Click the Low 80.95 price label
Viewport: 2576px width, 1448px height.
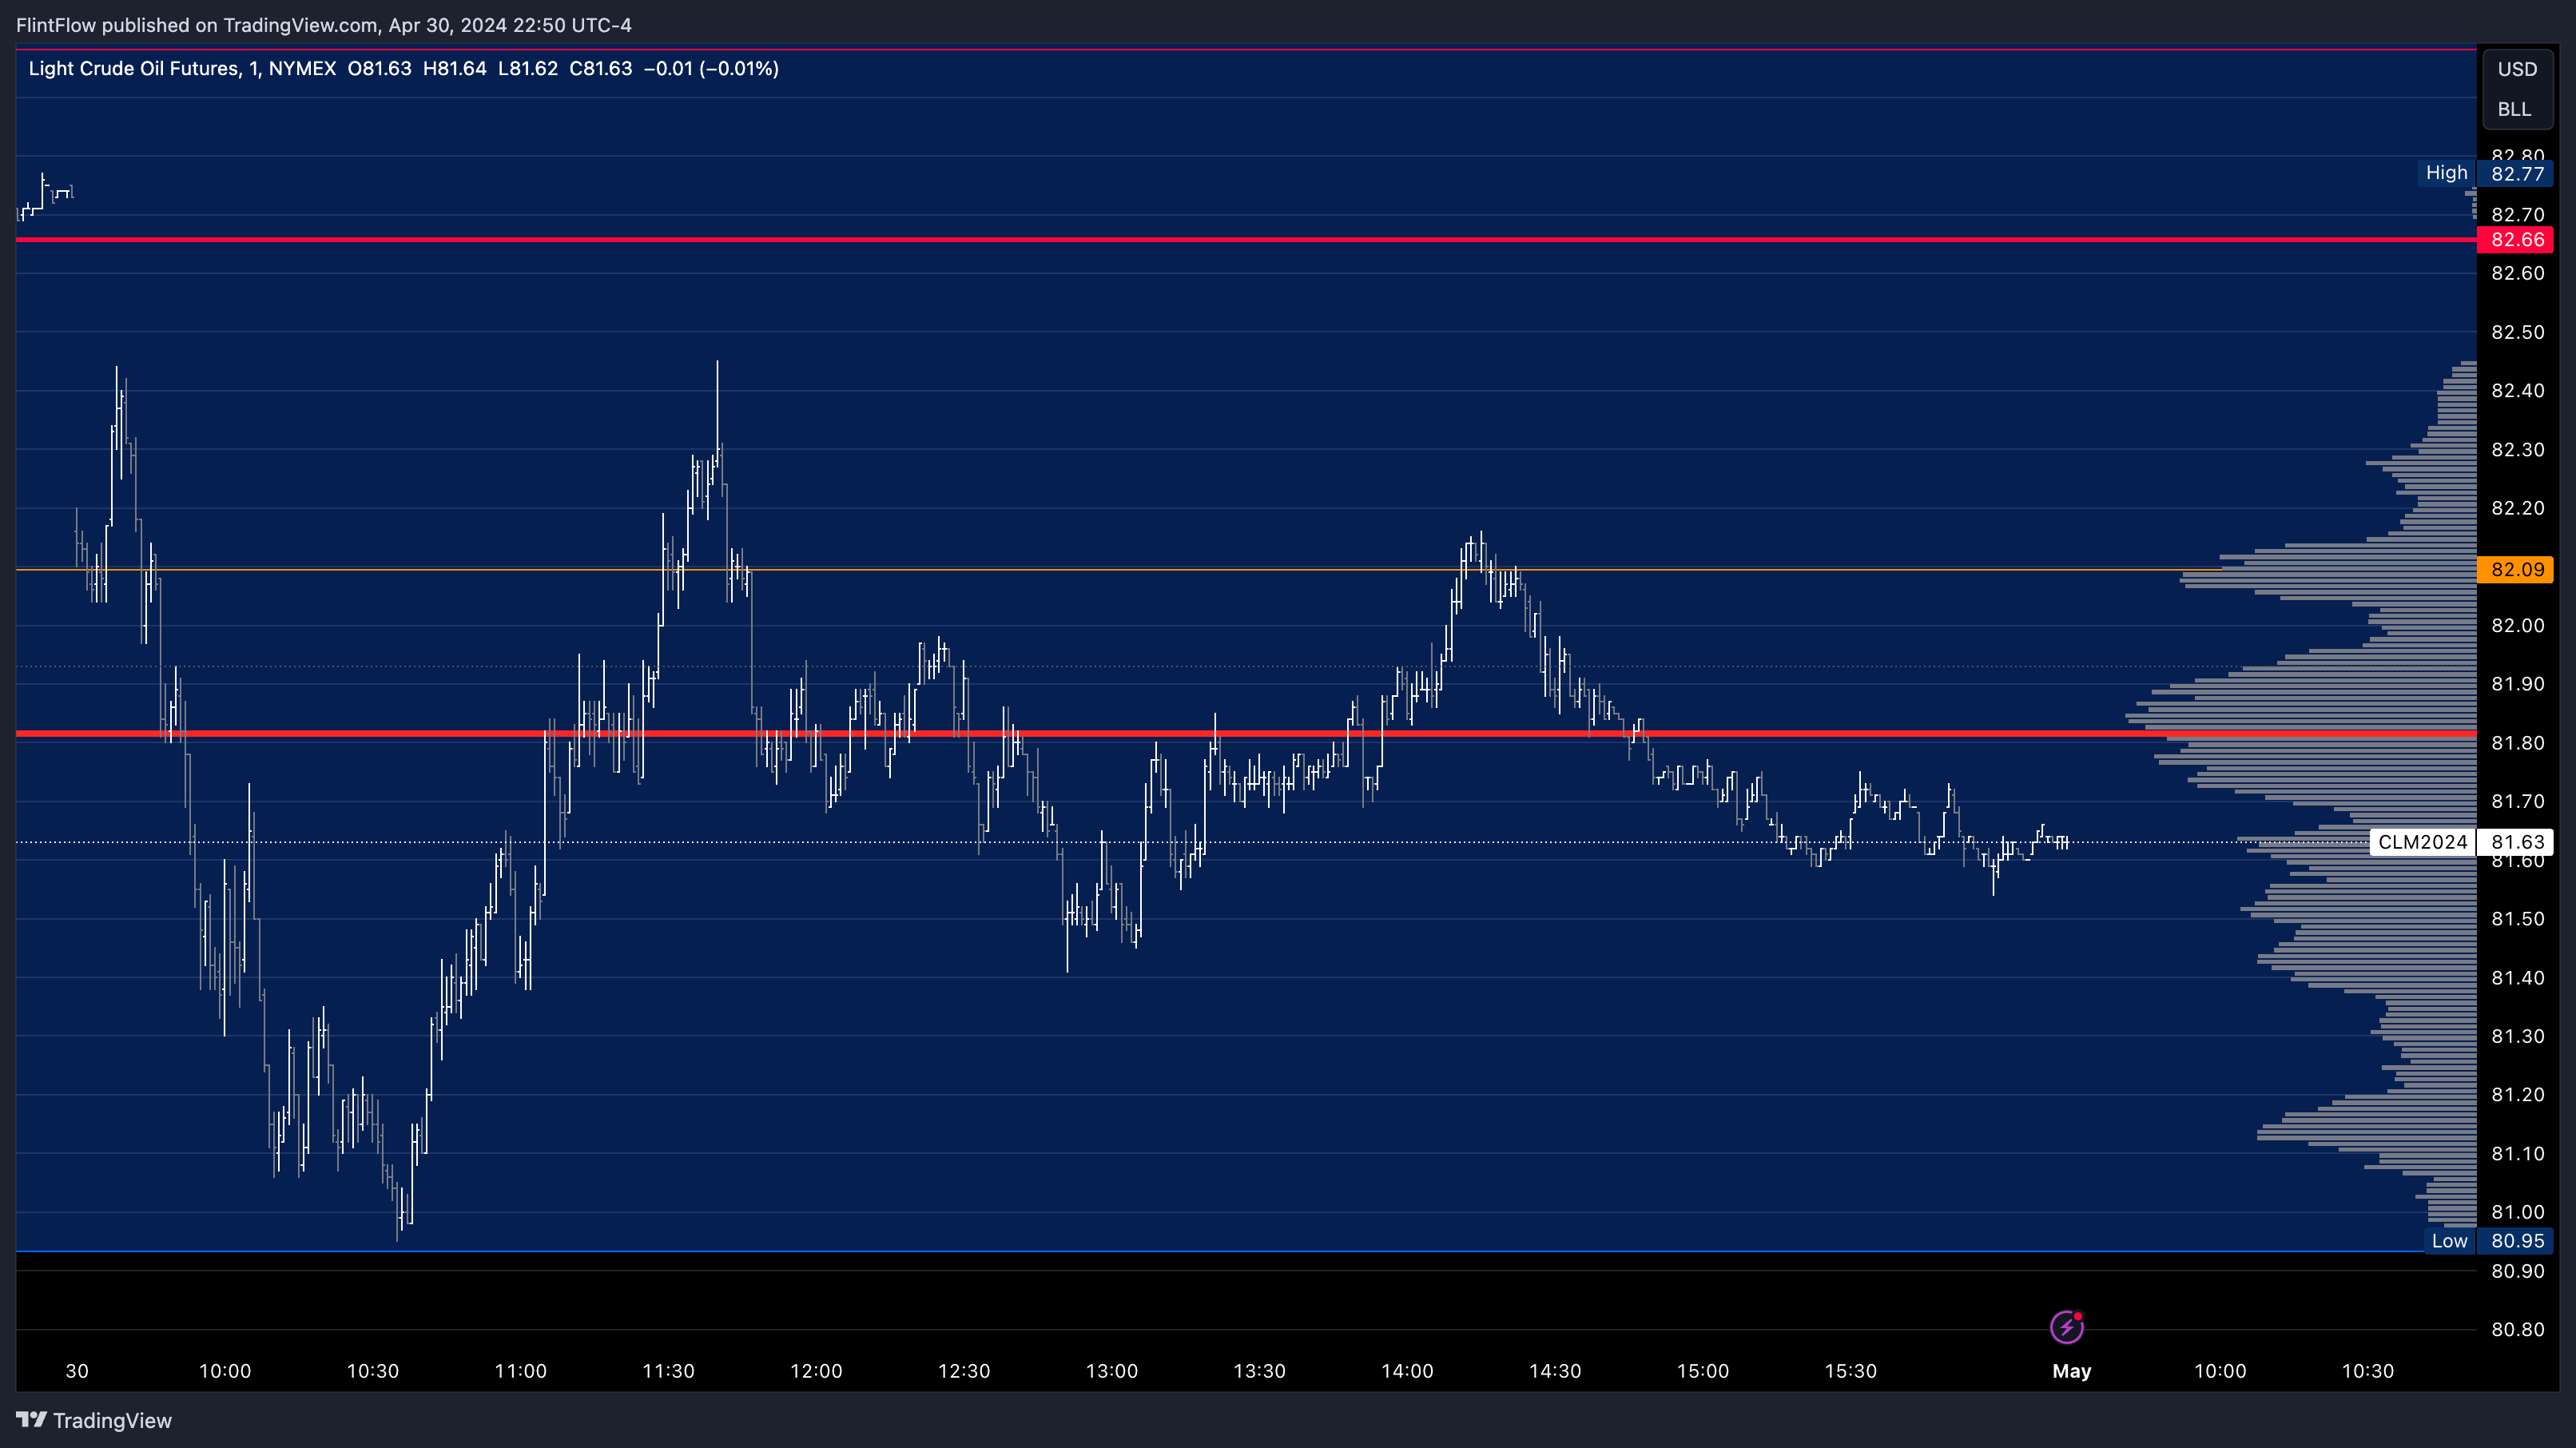tap(2489, 1241)
